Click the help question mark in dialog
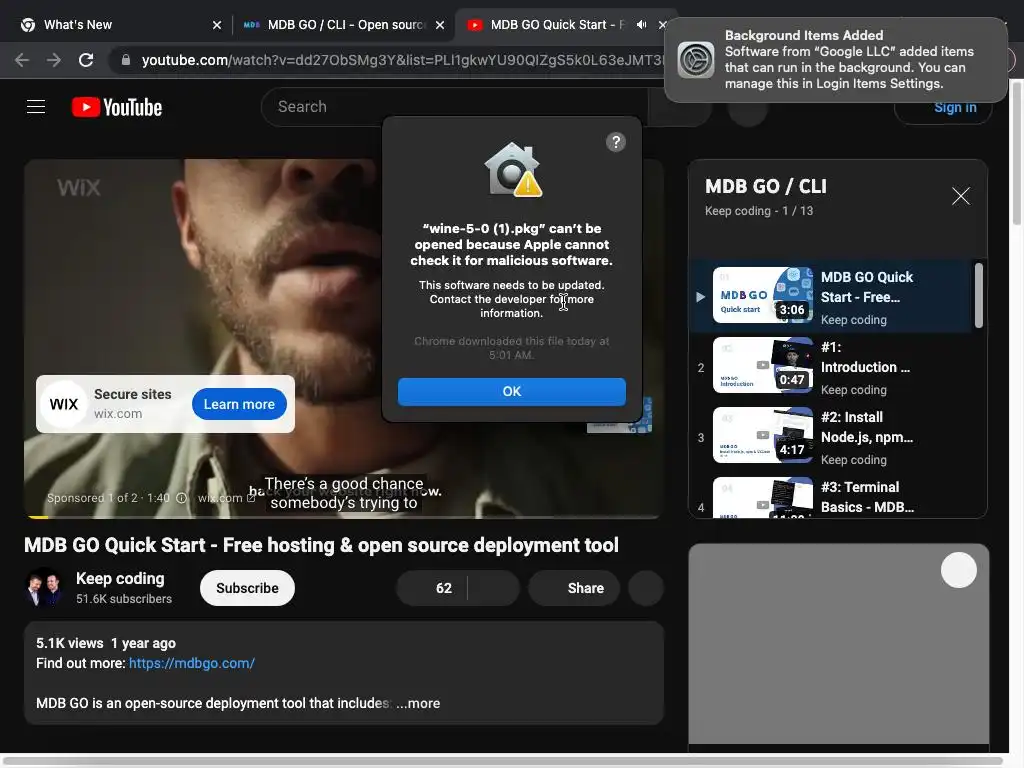This screenshot has width=1024, height=768. pos(615,142)
